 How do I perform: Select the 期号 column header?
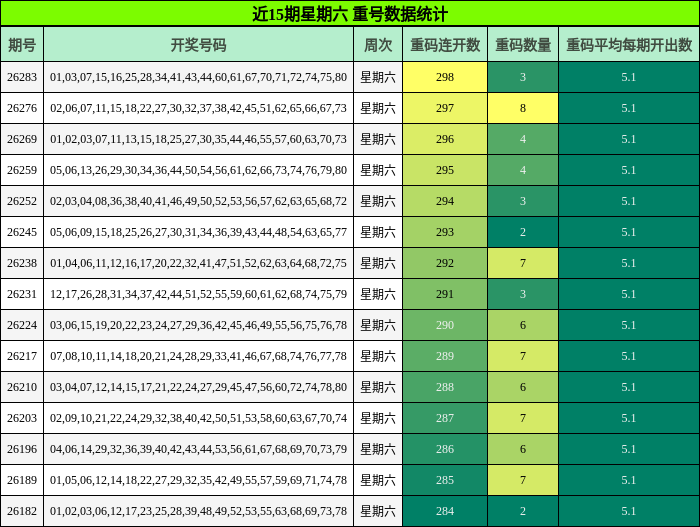22,44
